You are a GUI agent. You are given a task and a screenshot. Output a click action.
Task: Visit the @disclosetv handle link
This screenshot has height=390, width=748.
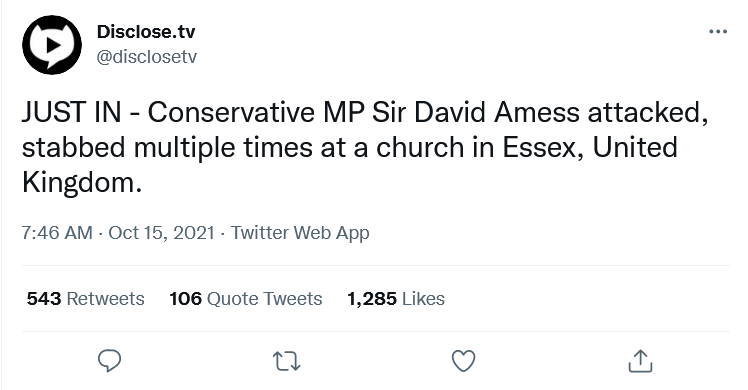(x=146, y=57)
